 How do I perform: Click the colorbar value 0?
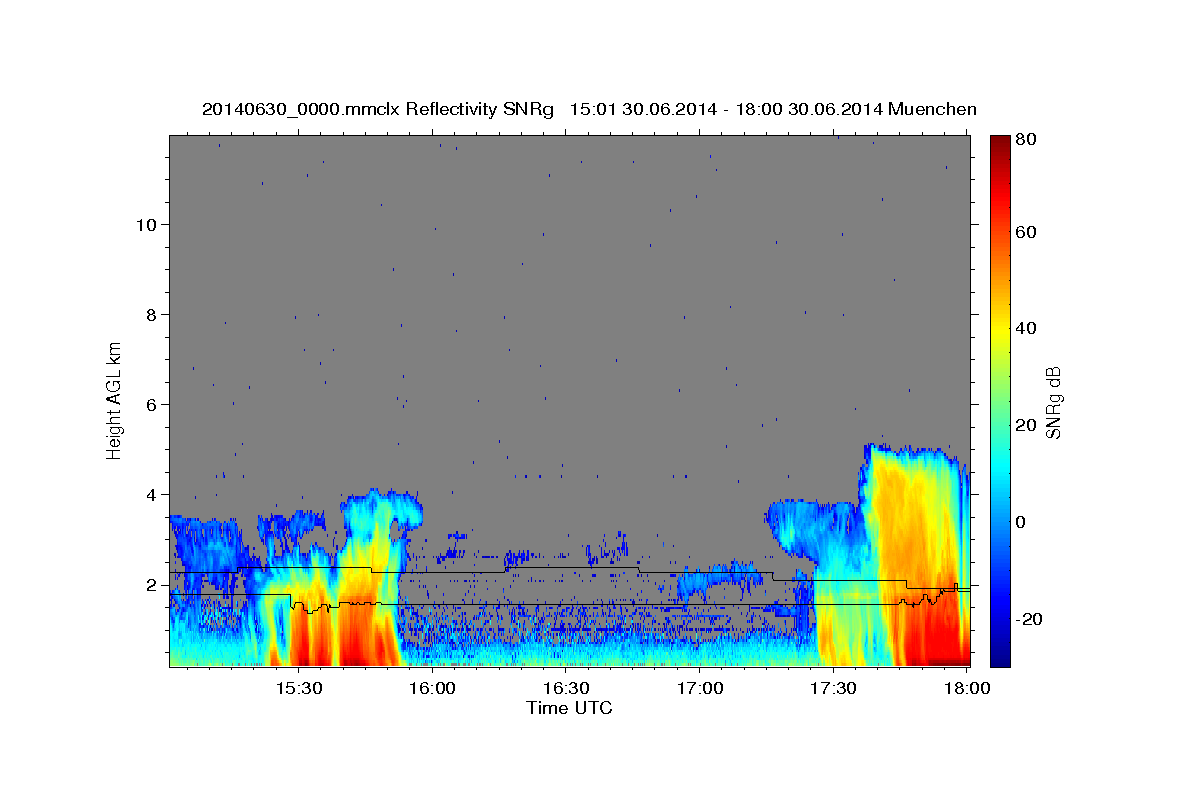tap(1022, 522)
